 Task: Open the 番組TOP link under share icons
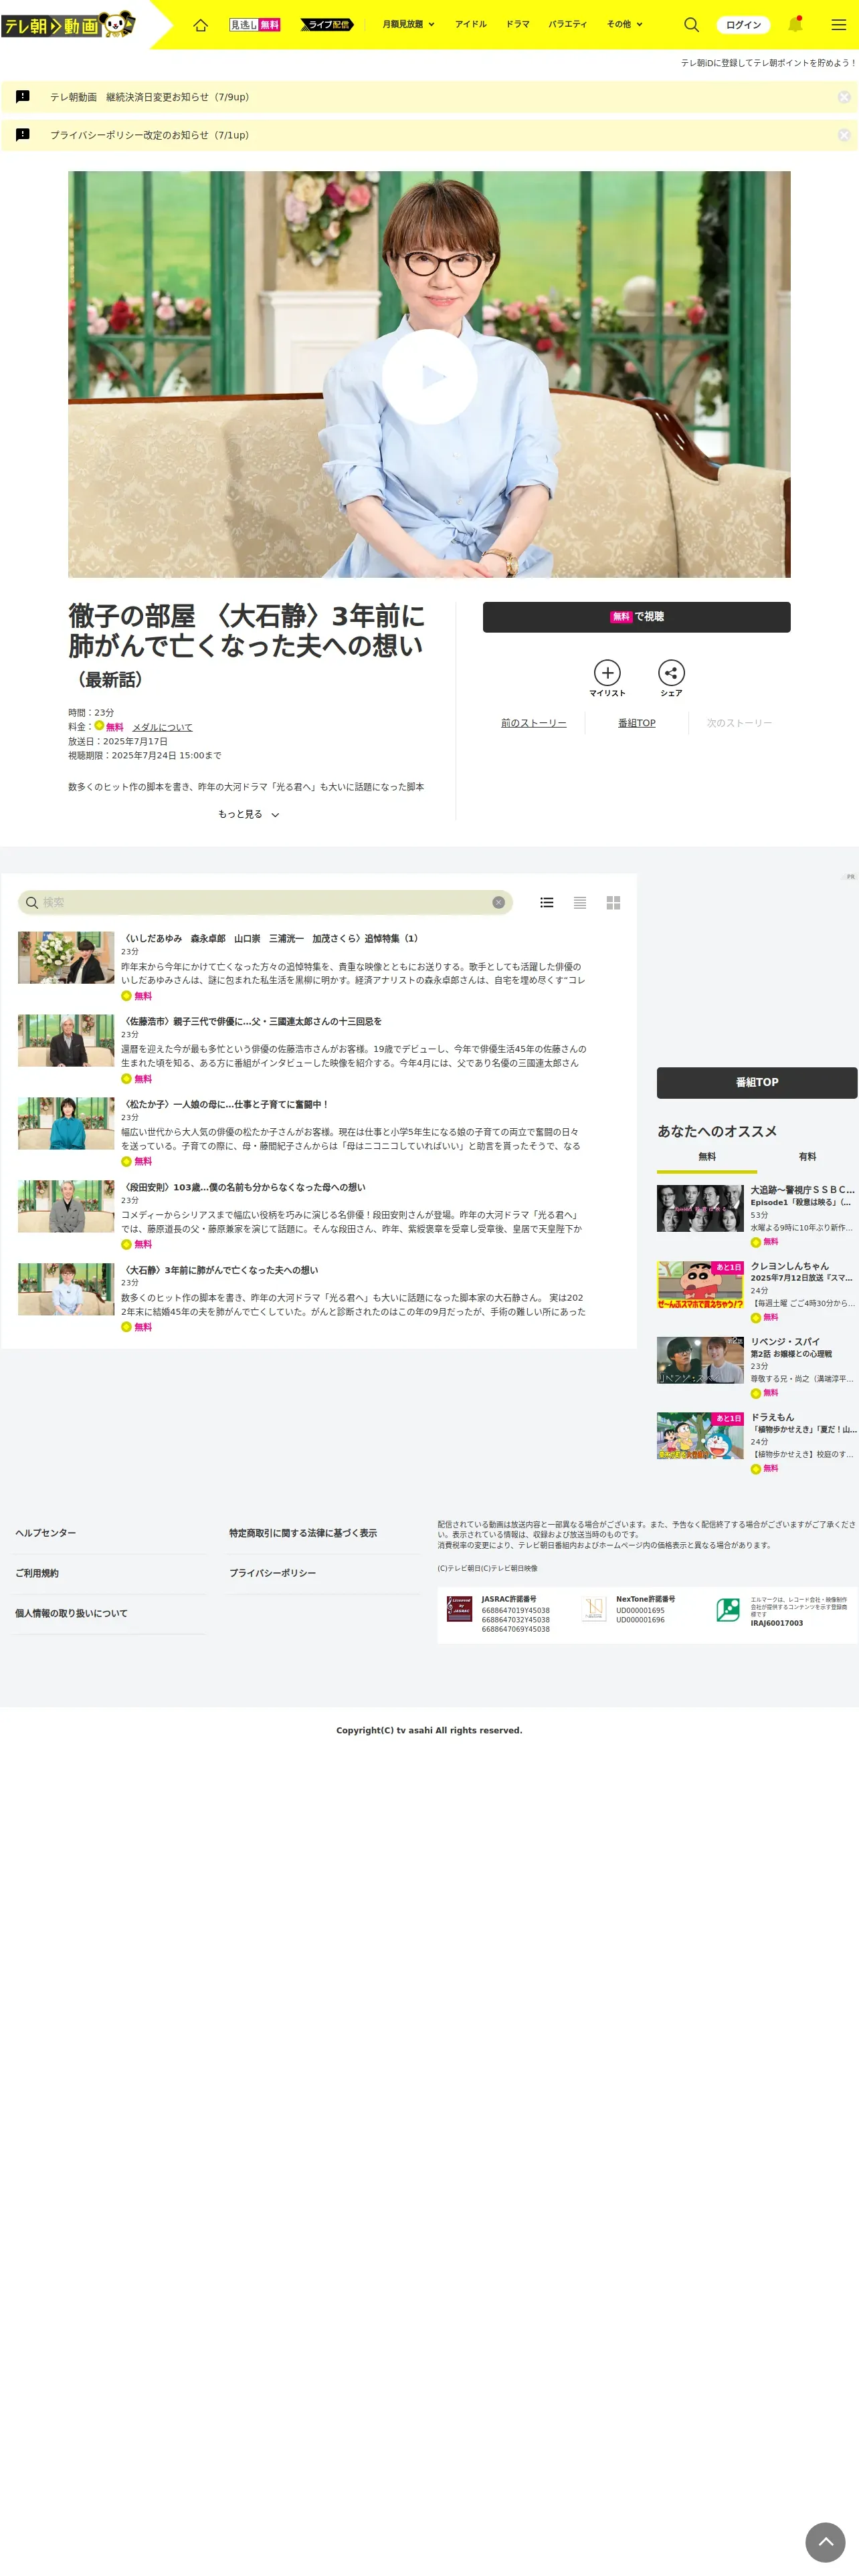[x=637, y=723]
